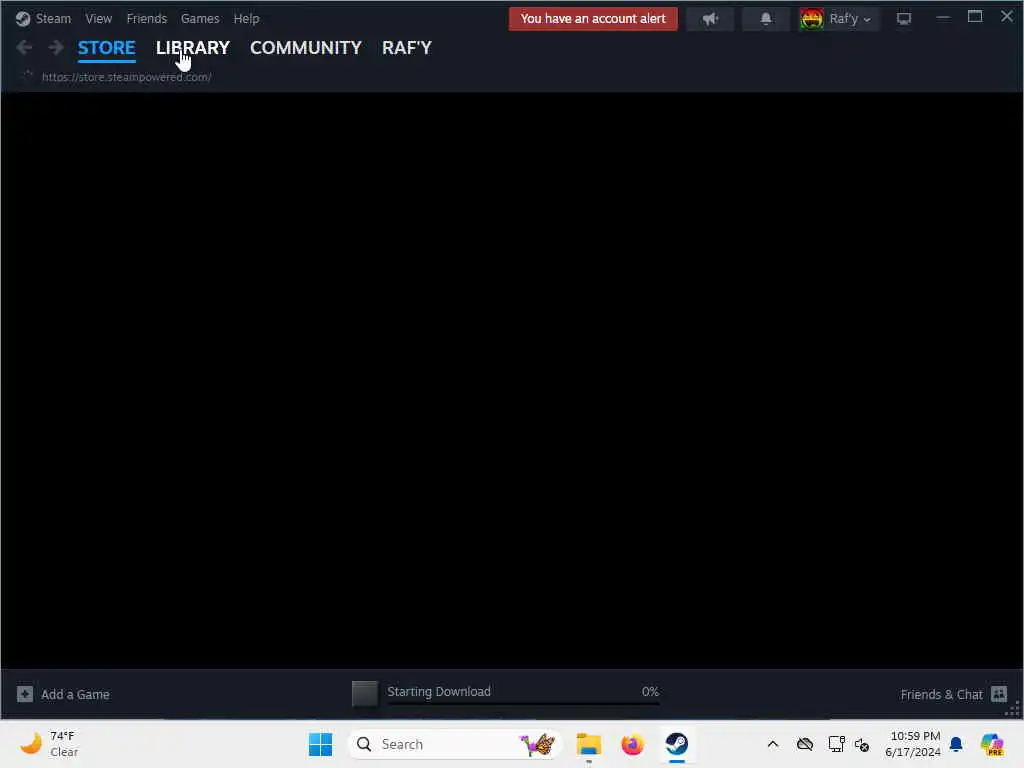1024x768 pixels.
Task: Click the account alert banner
Action: [593, 18]
